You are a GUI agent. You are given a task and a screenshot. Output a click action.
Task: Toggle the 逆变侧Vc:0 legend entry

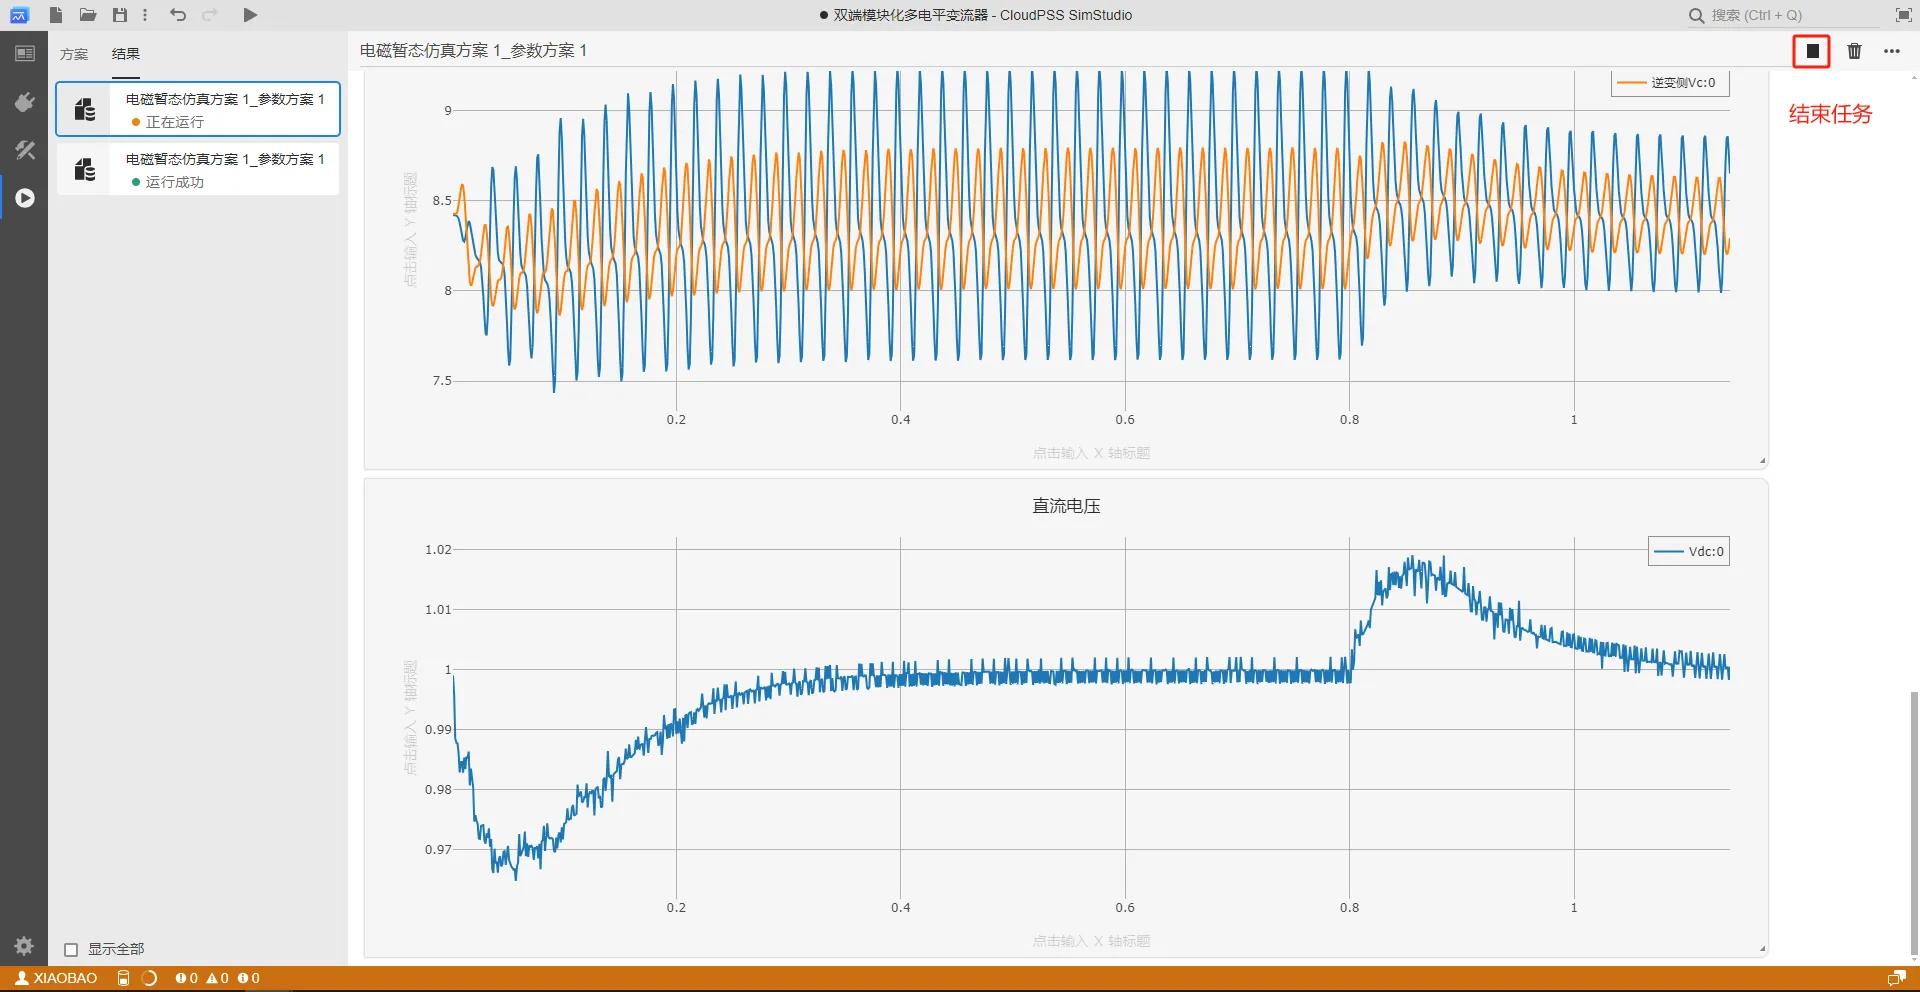coord(1670,83)
